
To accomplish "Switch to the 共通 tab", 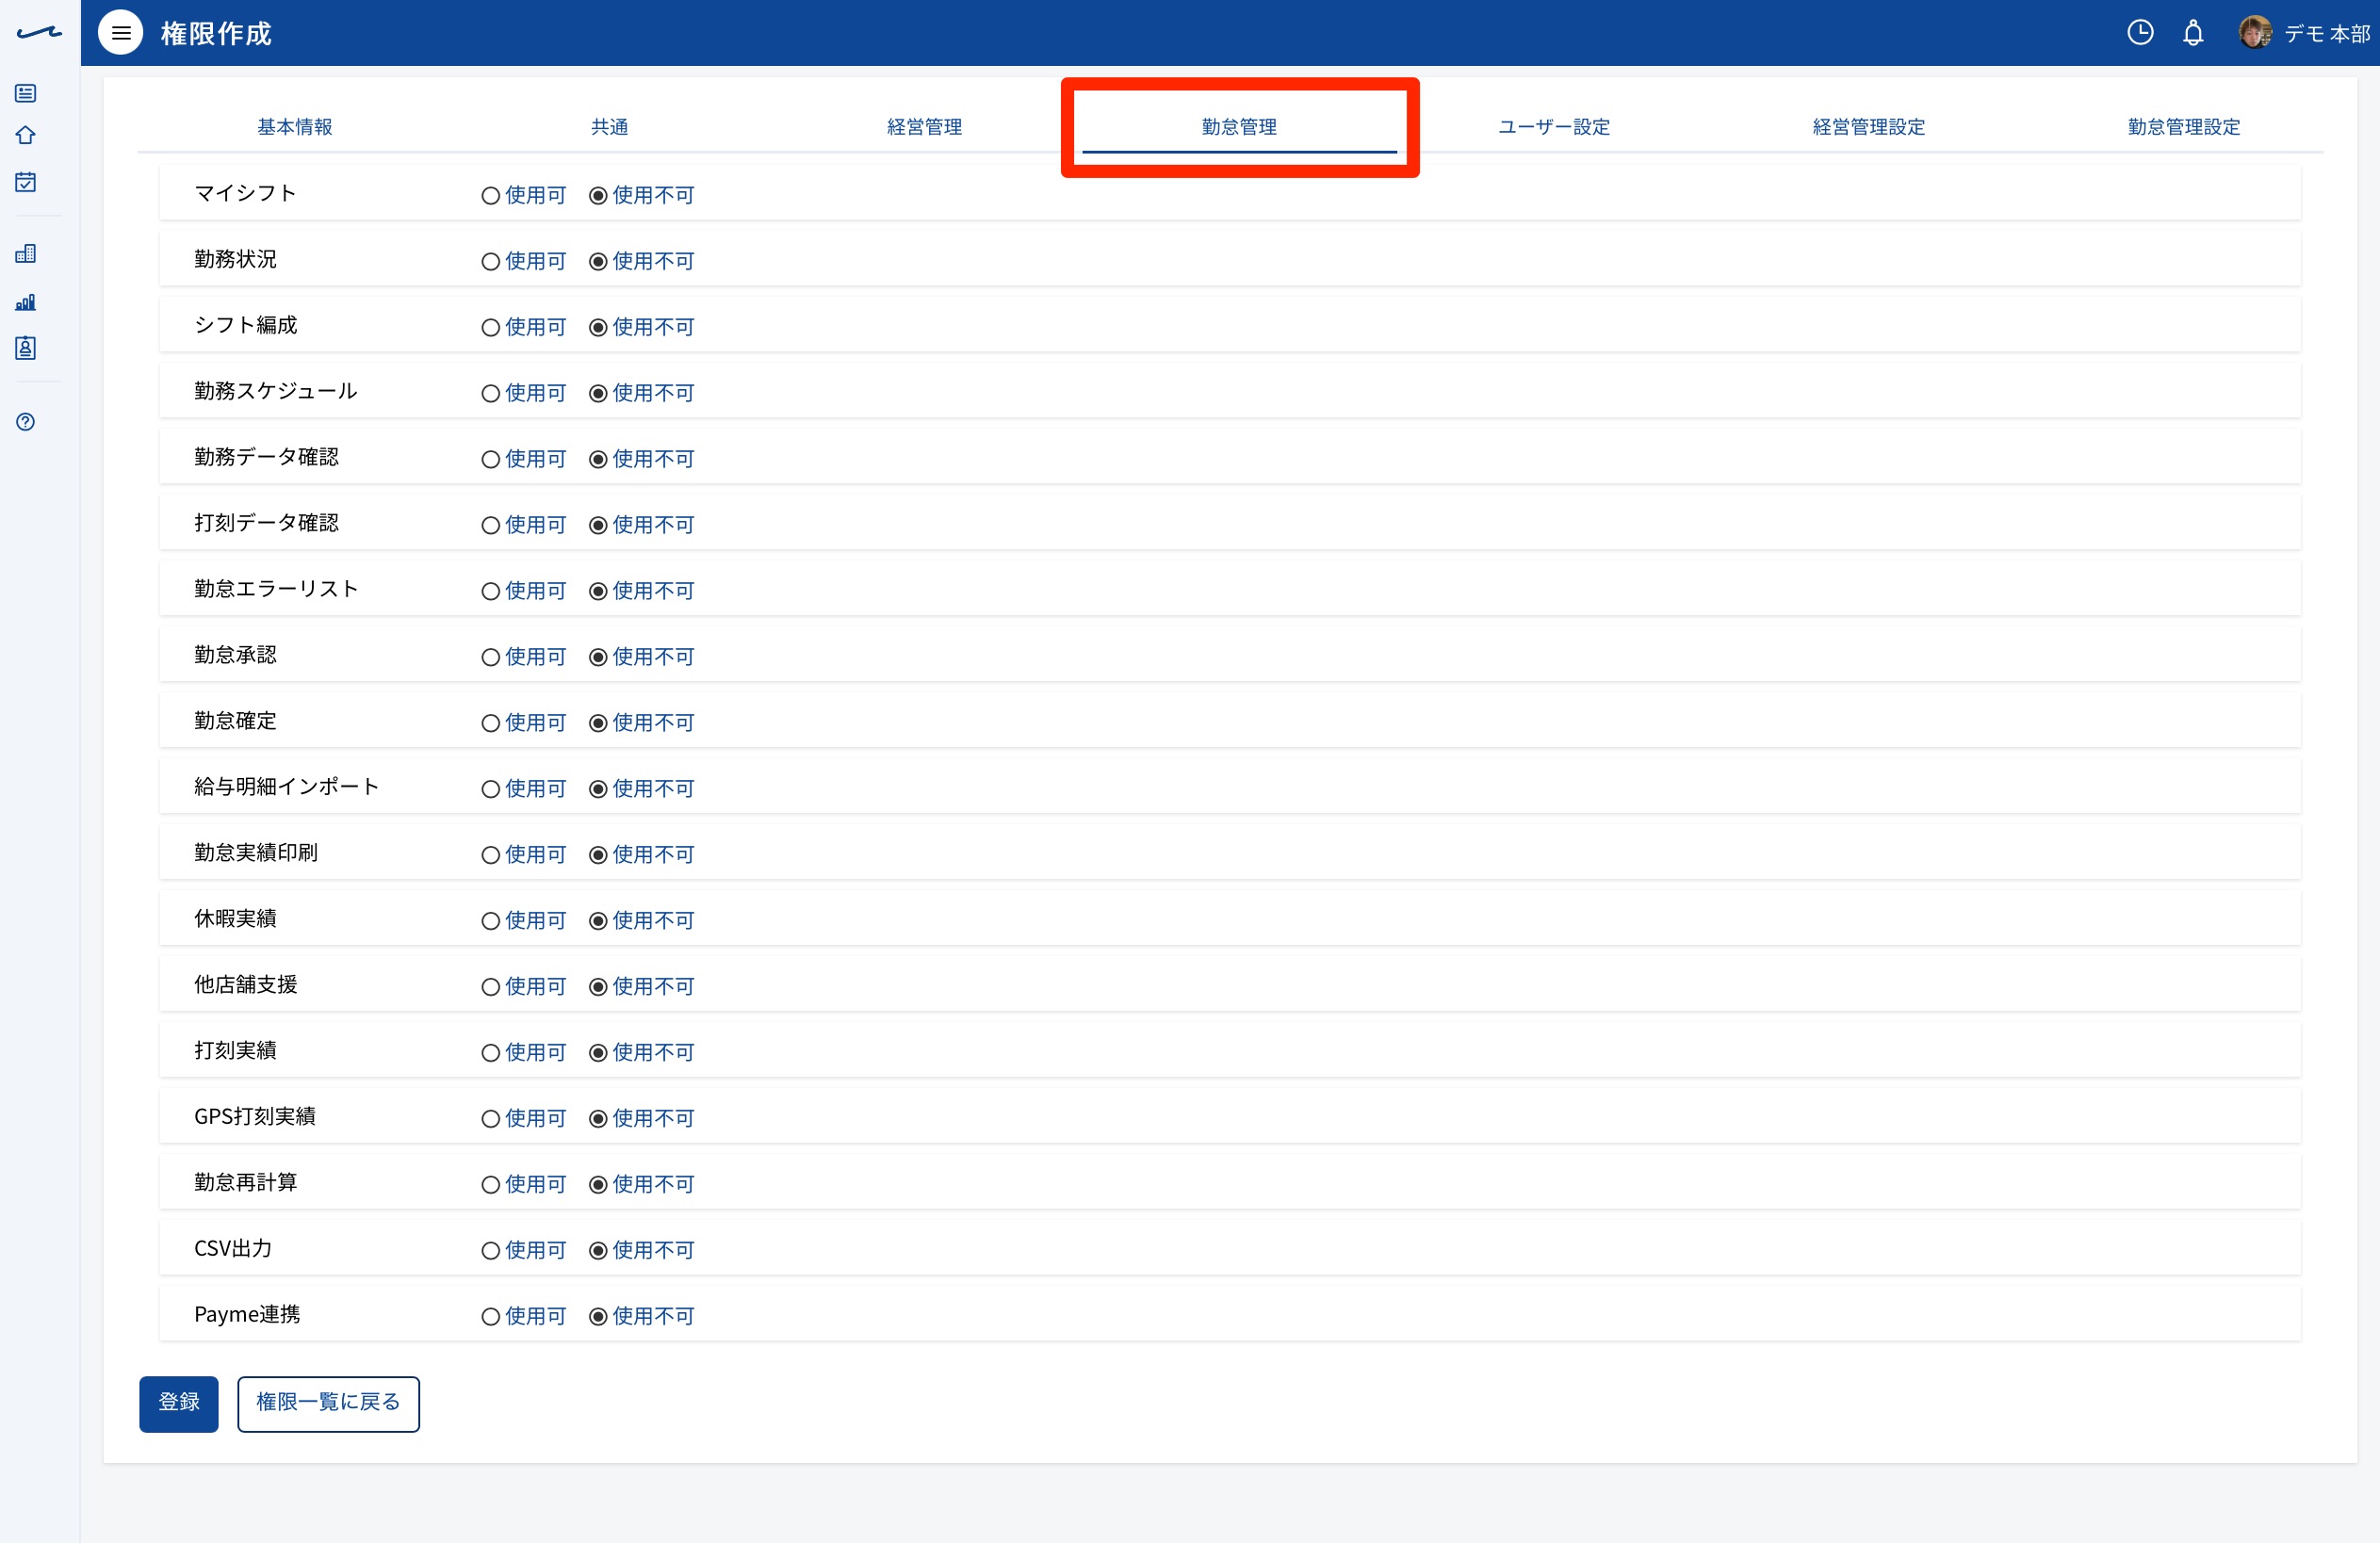I will [610, 127].
